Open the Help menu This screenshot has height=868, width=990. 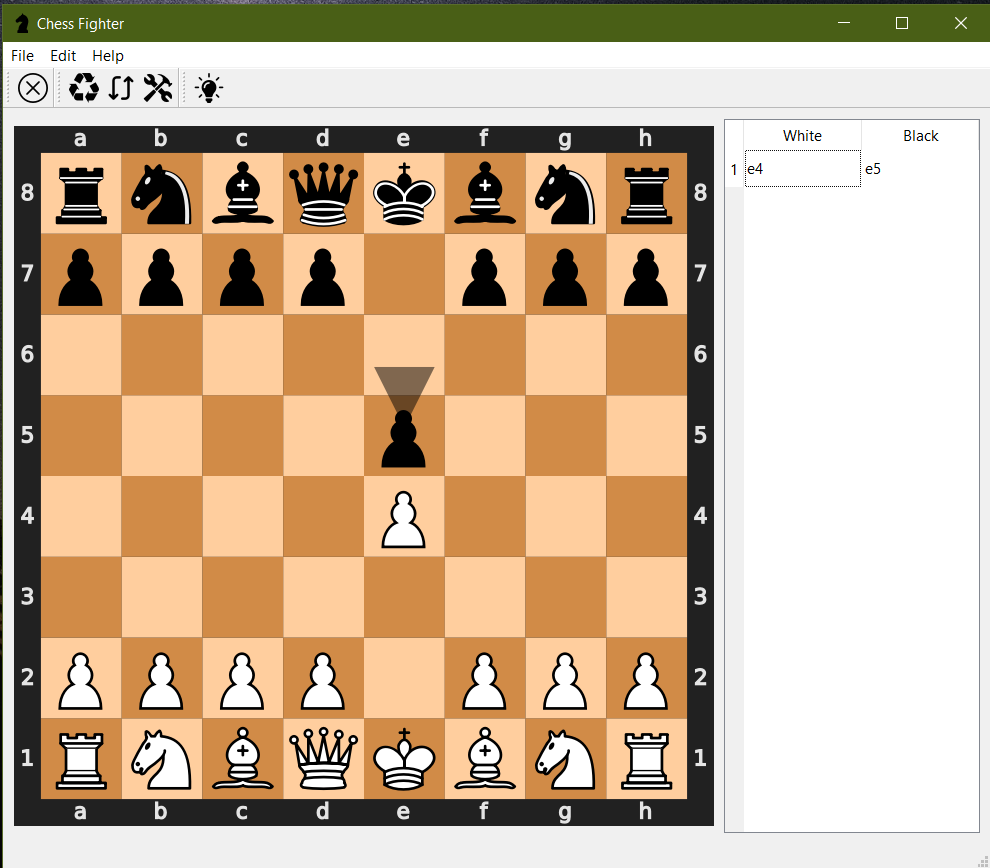click(x=107, y=56)
